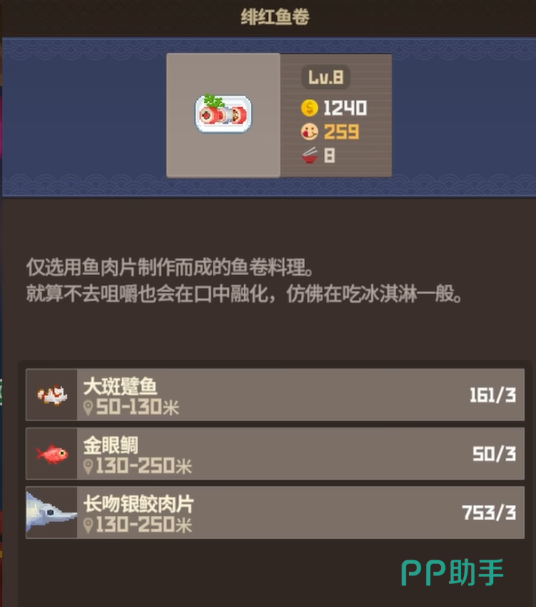The image size is (536, 607).
Task: Click the 绯红鱼卷 title header
Action: 275,17
